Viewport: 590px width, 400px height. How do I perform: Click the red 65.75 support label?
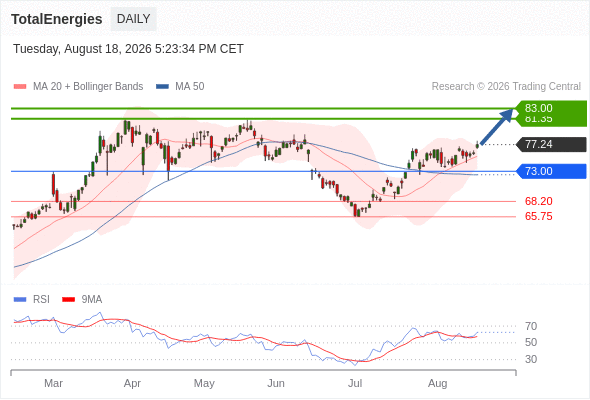click(x=538, y=216)
